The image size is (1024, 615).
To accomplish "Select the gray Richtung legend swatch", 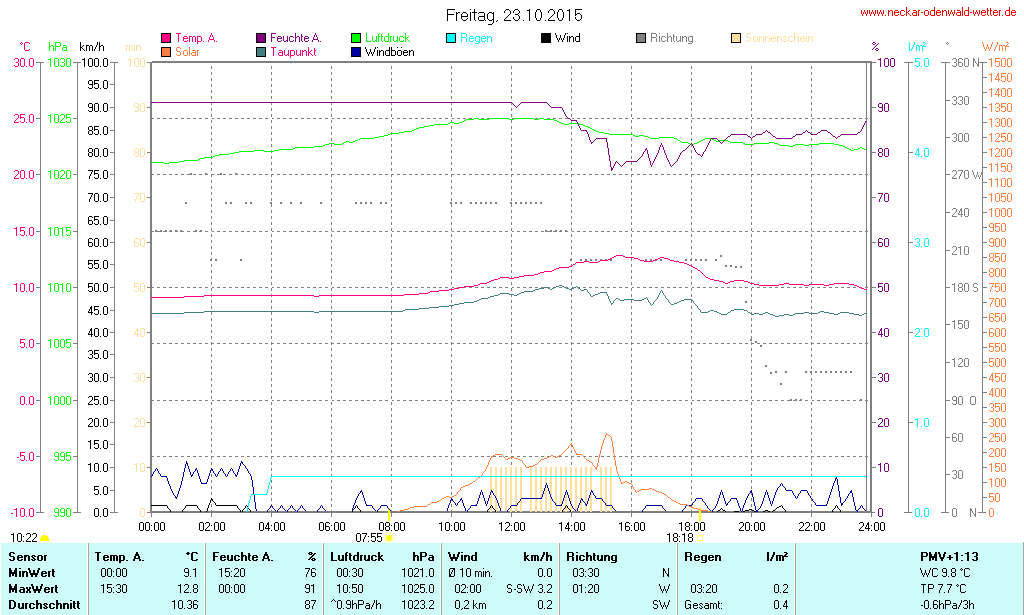I will tap(641, 38).
